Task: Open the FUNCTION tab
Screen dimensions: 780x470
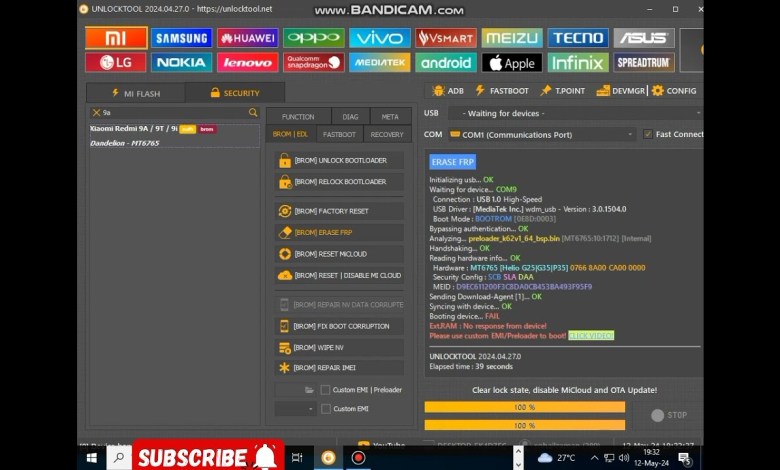Action: [298, 116]
